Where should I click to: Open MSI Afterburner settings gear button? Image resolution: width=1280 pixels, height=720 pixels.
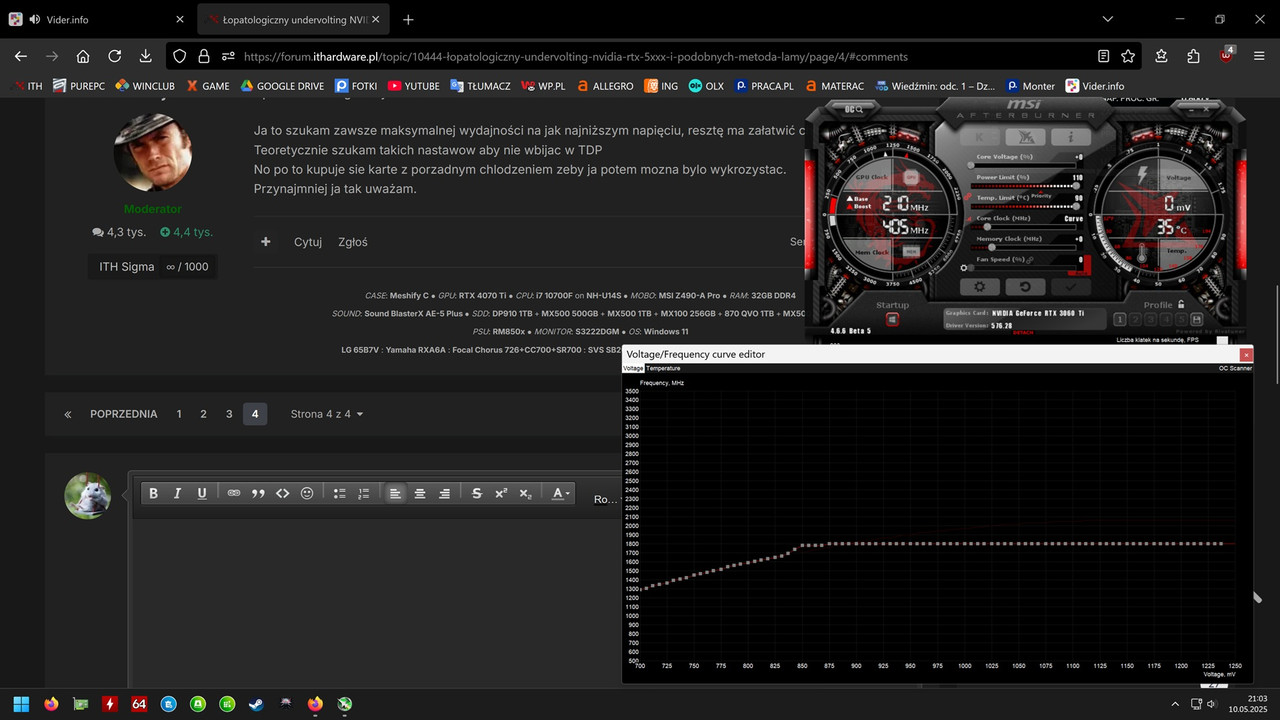pos(980,287)
